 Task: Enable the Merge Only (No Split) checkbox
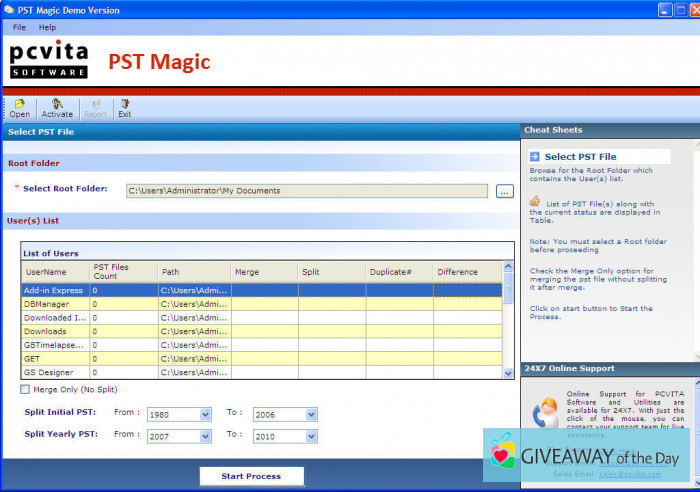(x=26, y=389)
